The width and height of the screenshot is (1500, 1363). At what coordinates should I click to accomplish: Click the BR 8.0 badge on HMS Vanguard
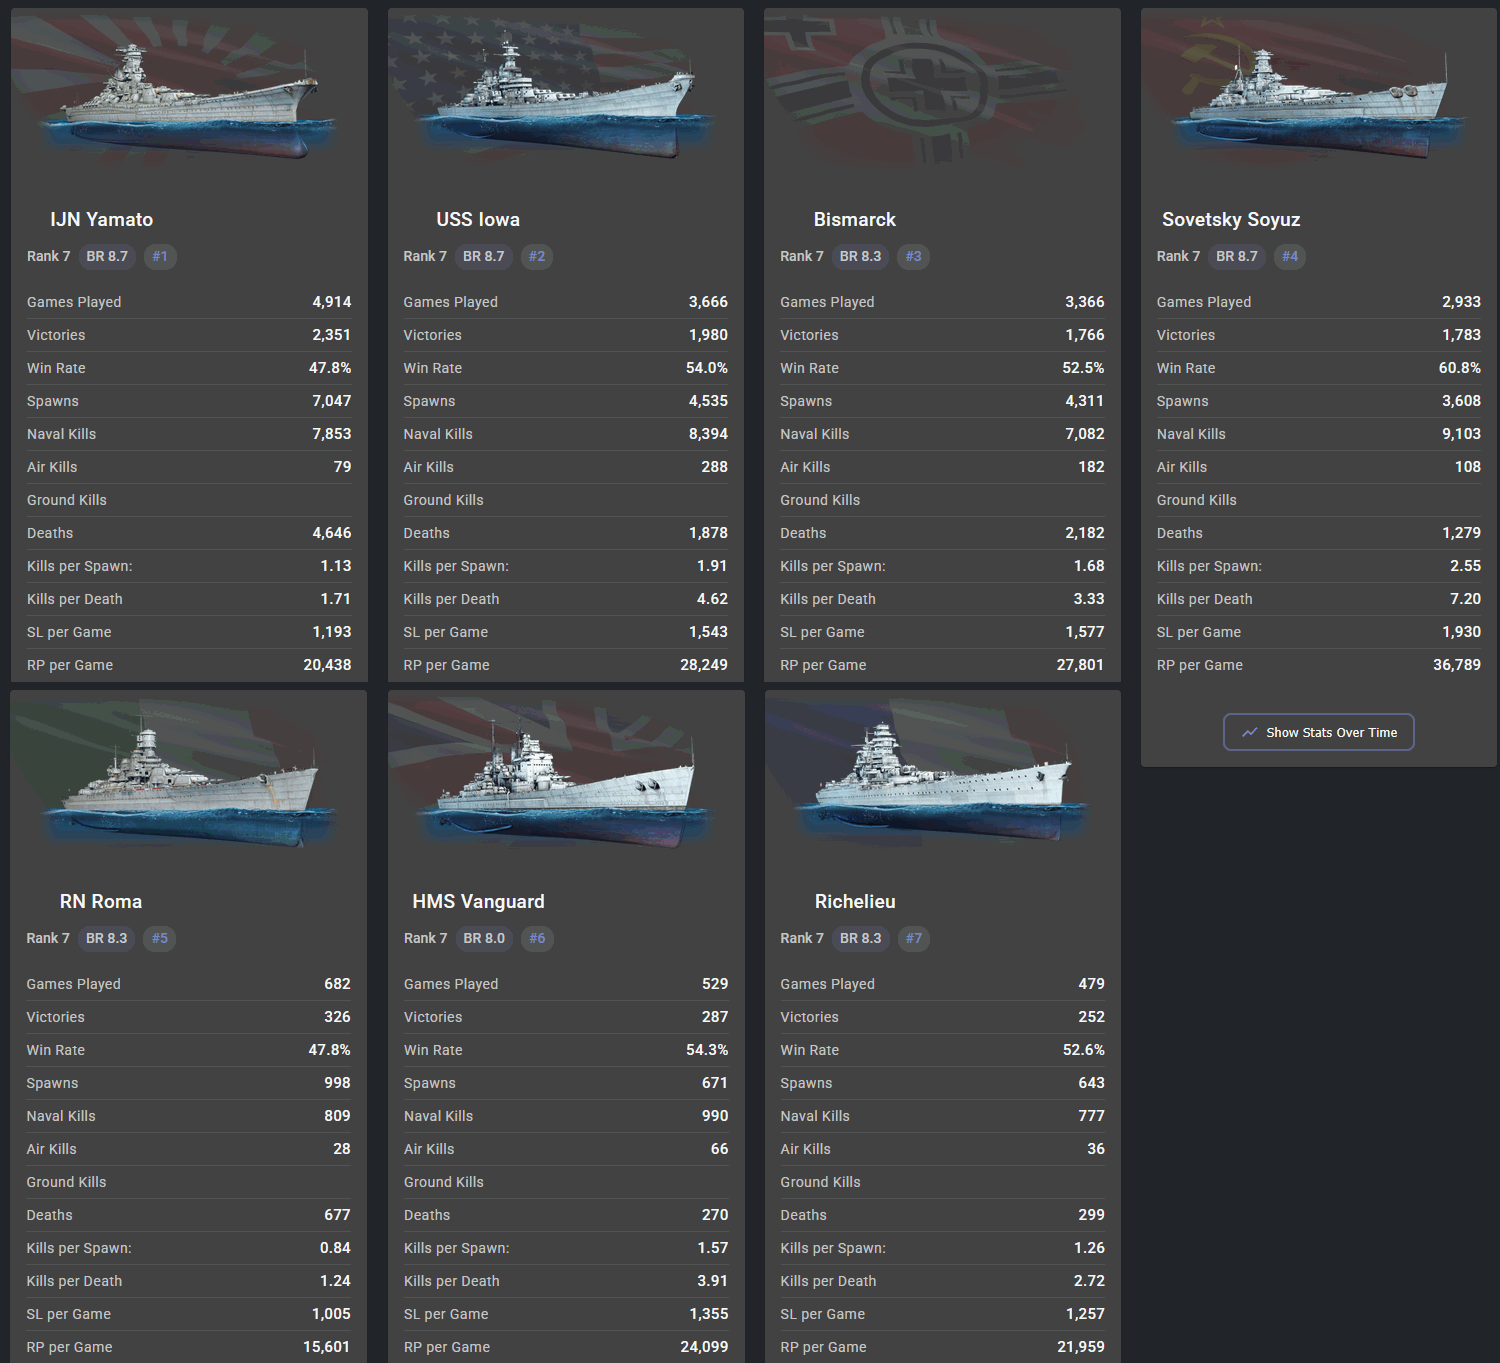pos(484,938)
